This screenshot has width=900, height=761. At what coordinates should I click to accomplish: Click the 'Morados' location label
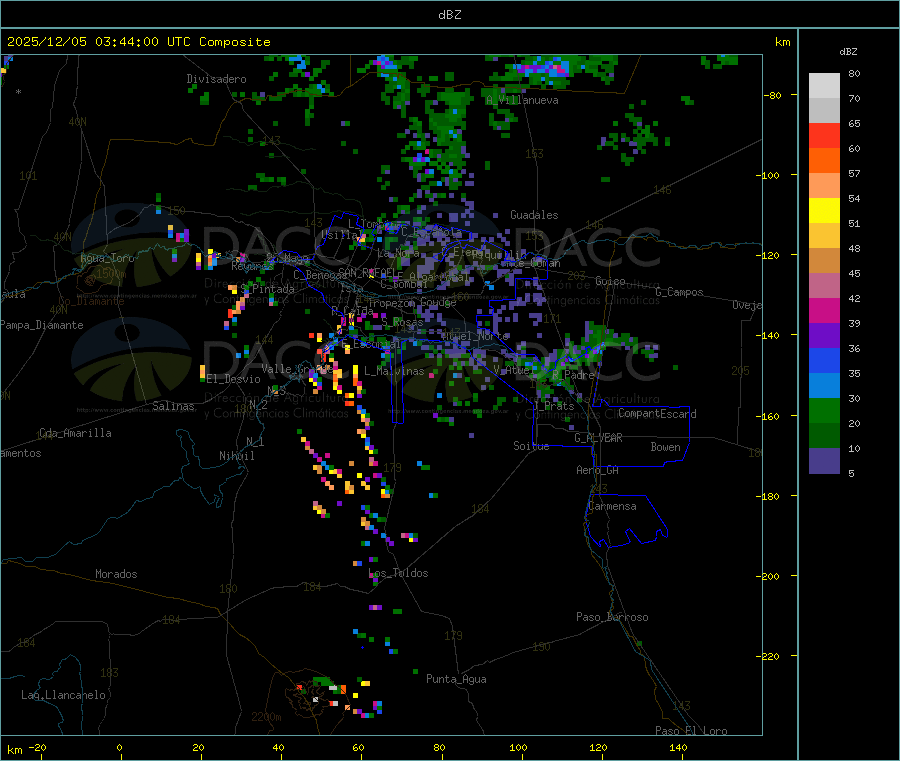[x=116, y=574]
